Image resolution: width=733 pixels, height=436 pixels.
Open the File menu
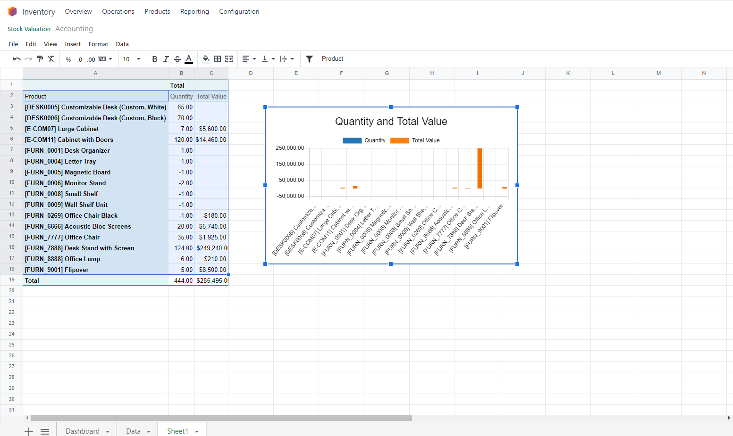pyautogui.click(x=13, y=44)
